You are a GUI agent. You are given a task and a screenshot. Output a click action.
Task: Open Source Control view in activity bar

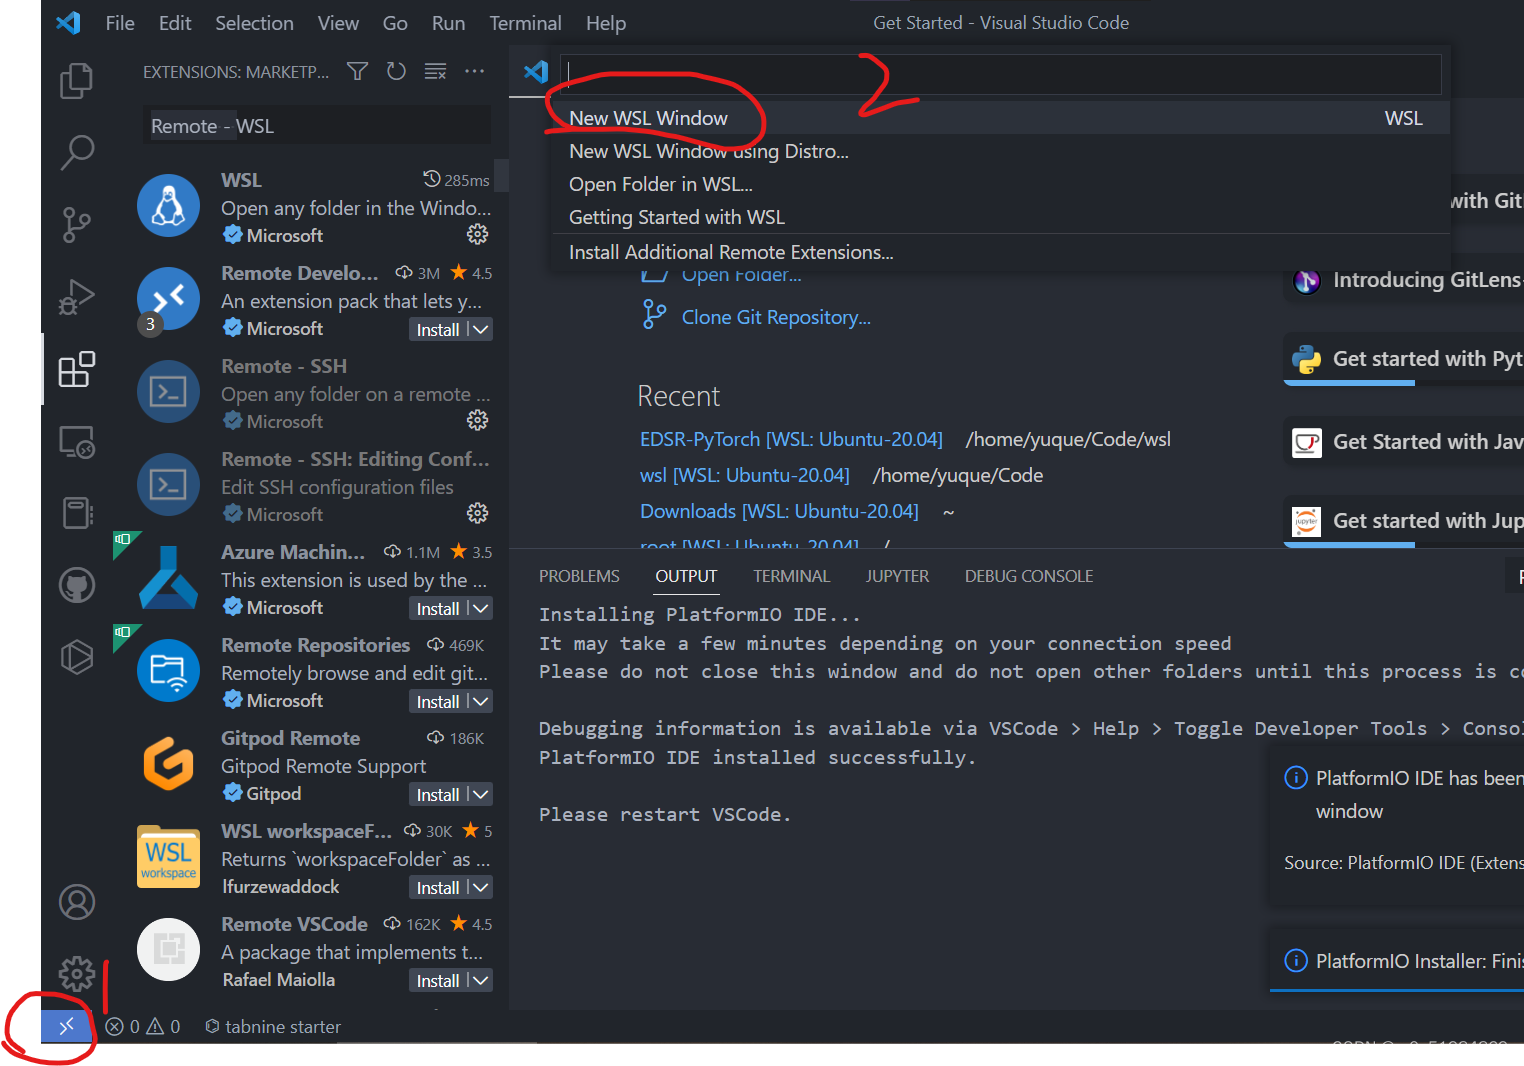(76, 225)
